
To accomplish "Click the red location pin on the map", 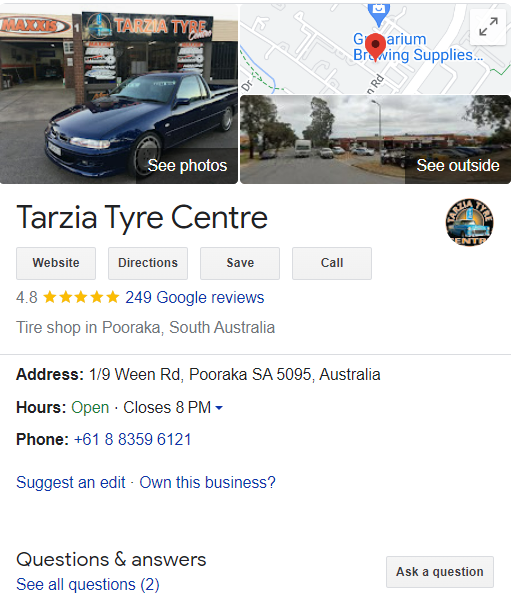I will coord(375,47).
